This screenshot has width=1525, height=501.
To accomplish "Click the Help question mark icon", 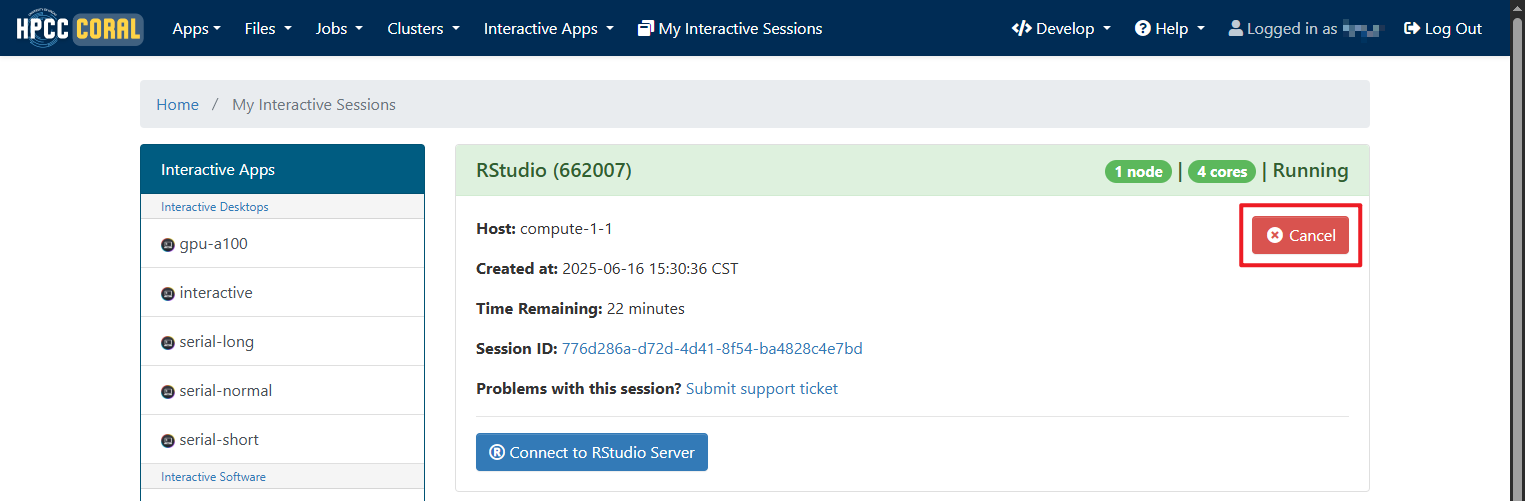I will tap(1143, 29).
